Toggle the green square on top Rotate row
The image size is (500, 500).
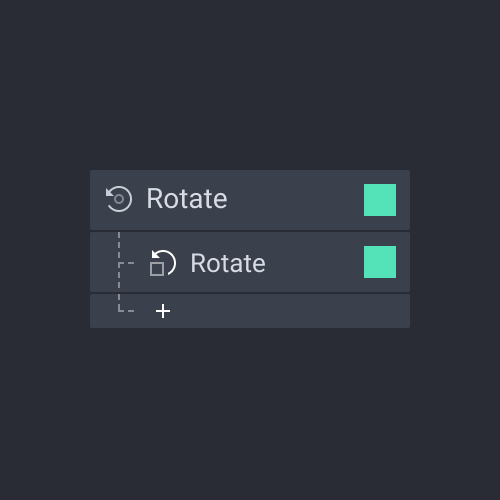[380, 200]
